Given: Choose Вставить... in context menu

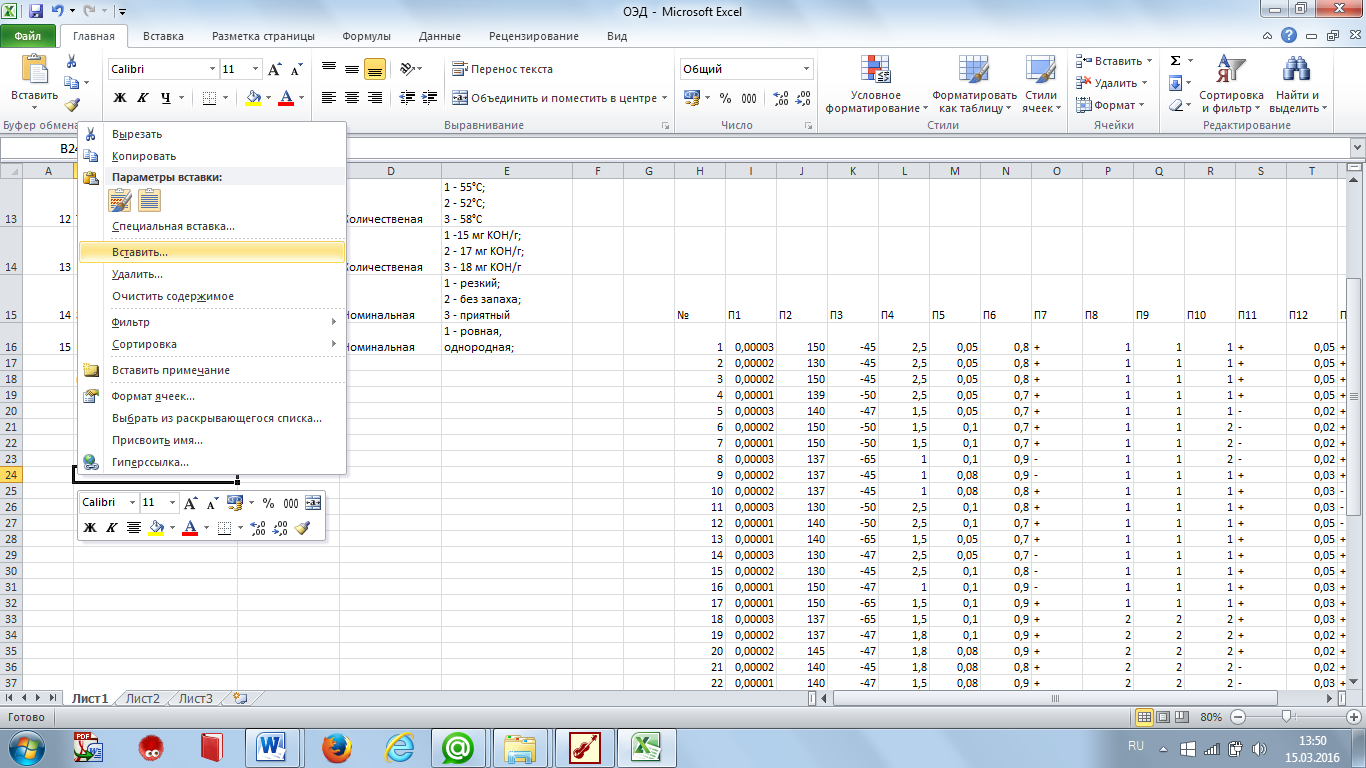Looking at the screenshot, I should [x=211, y=252].
